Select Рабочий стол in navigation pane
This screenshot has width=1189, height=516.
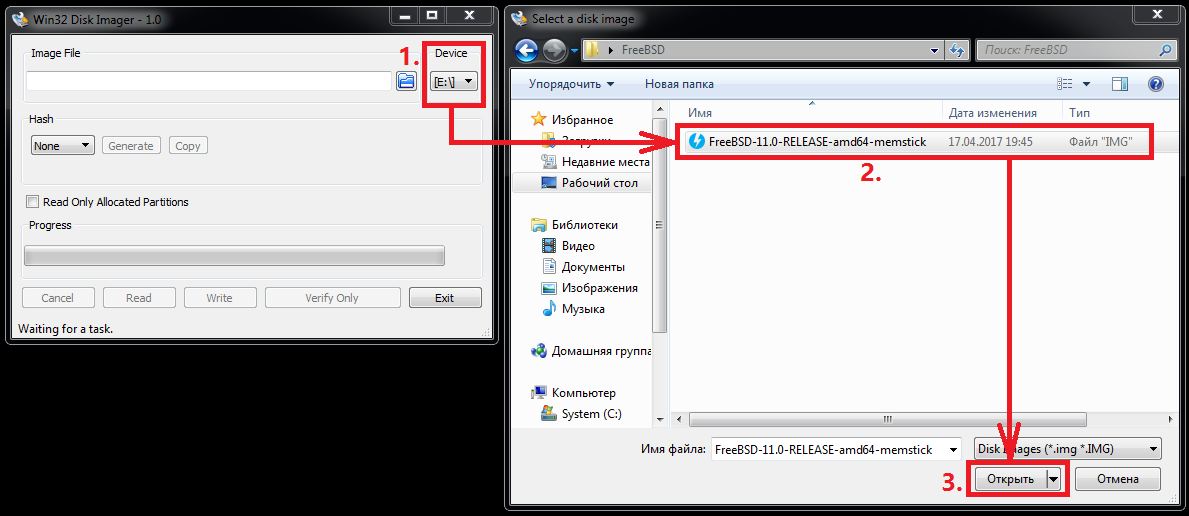coord(599,183)
